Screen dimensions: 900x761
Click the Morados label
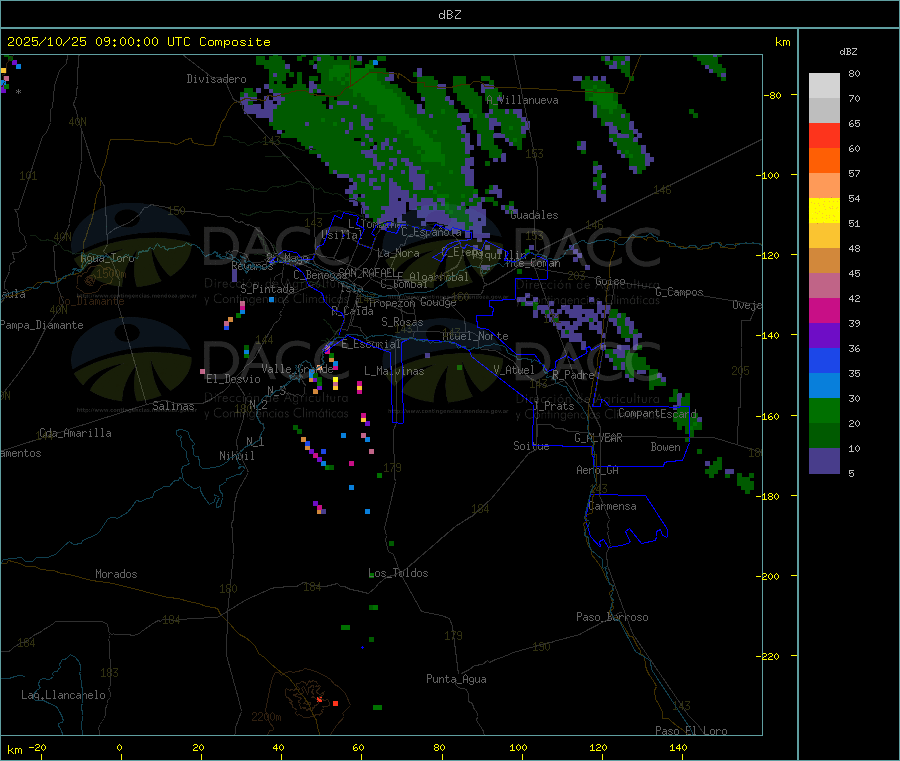116,574
